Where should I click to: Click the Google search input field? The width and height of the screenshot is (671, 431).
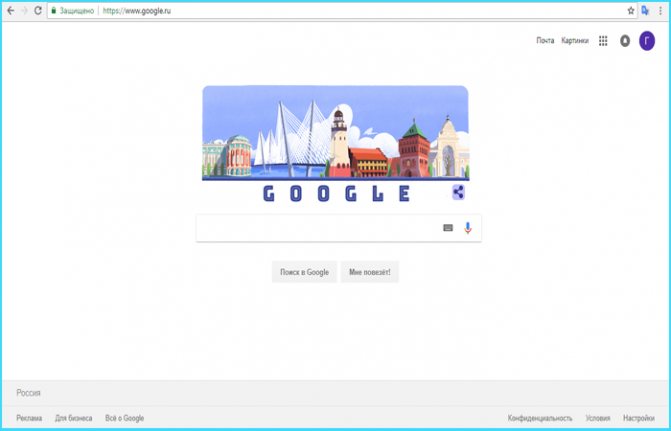(319, 228)
